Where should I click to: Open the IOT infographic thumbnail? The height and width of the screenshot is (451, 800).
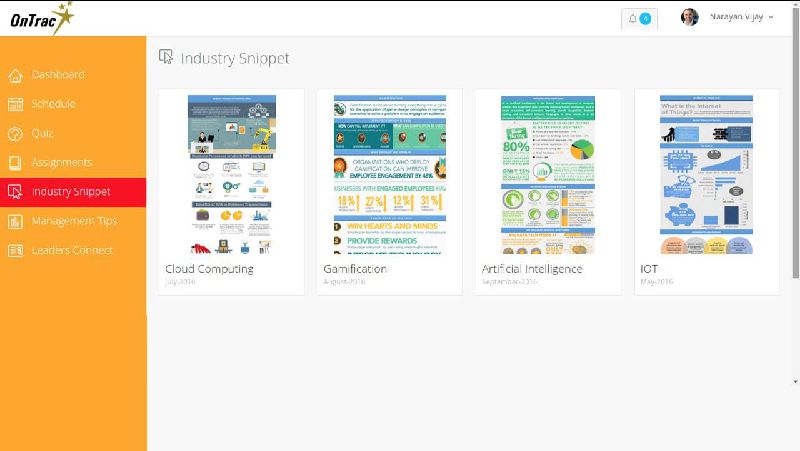[705, 175]
